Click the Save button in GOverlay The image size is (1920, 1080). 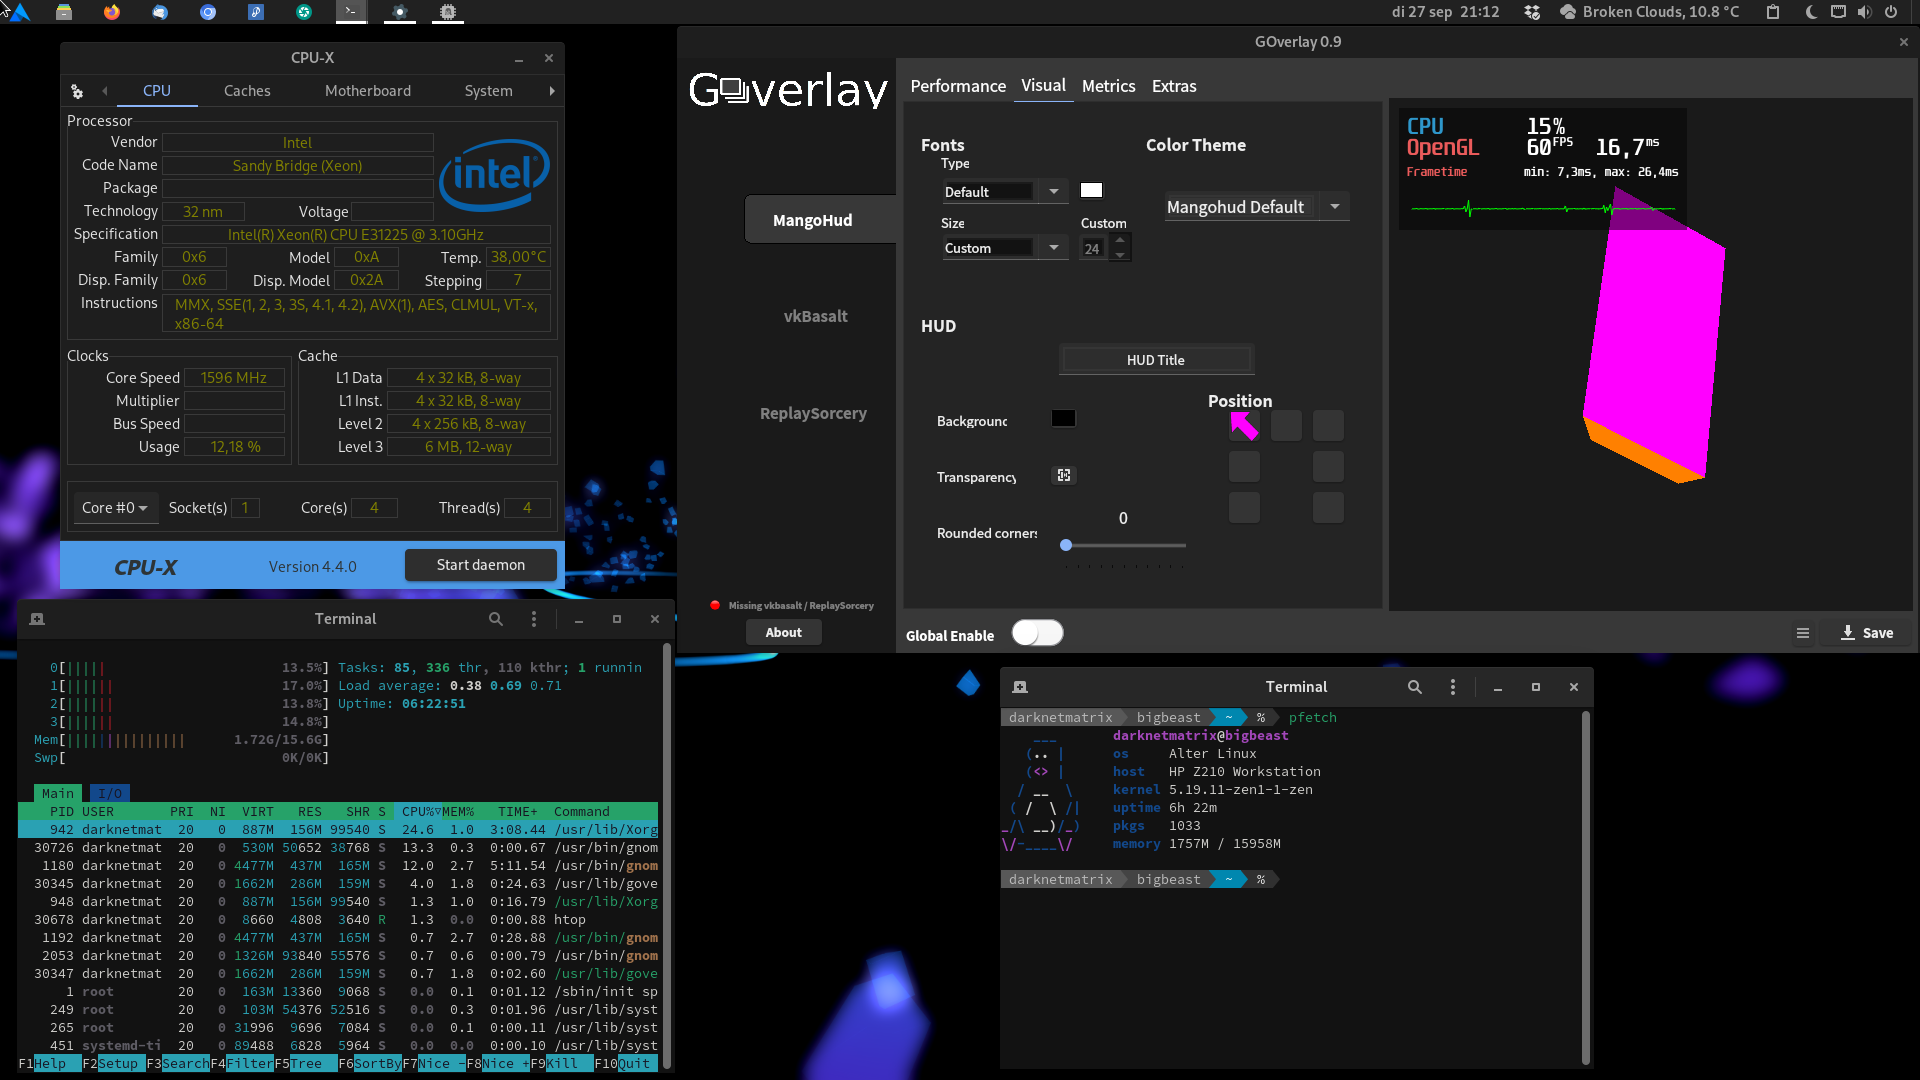click(1867, 633)
